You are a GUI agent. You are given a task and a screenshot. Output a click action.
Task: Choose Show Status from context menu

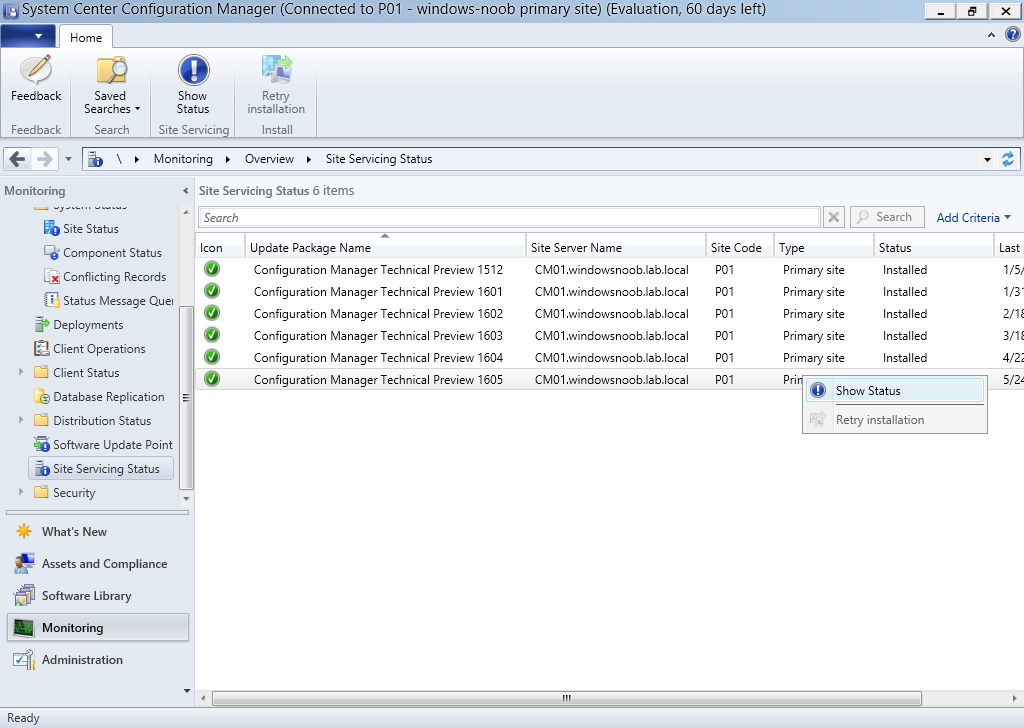[895, 390]
